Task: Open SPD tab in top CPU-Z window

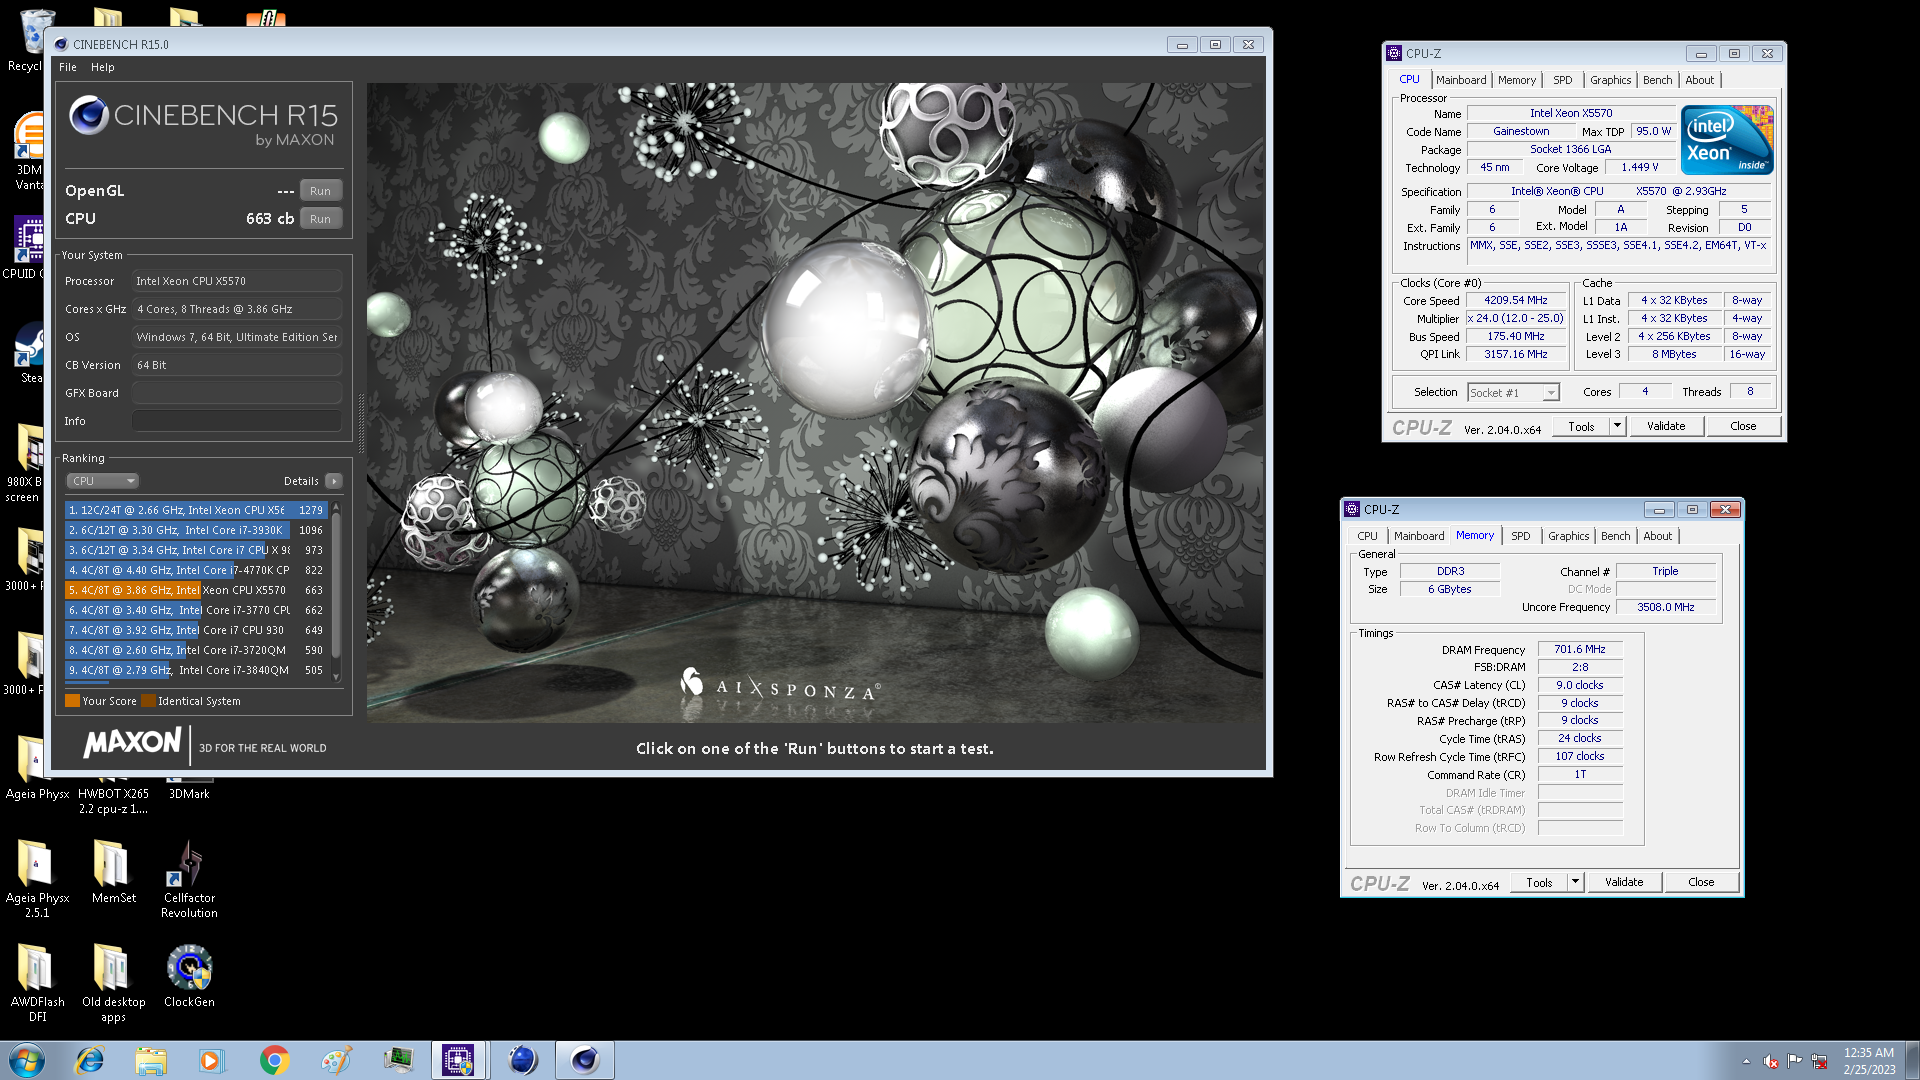Action: coord(1563,80)
